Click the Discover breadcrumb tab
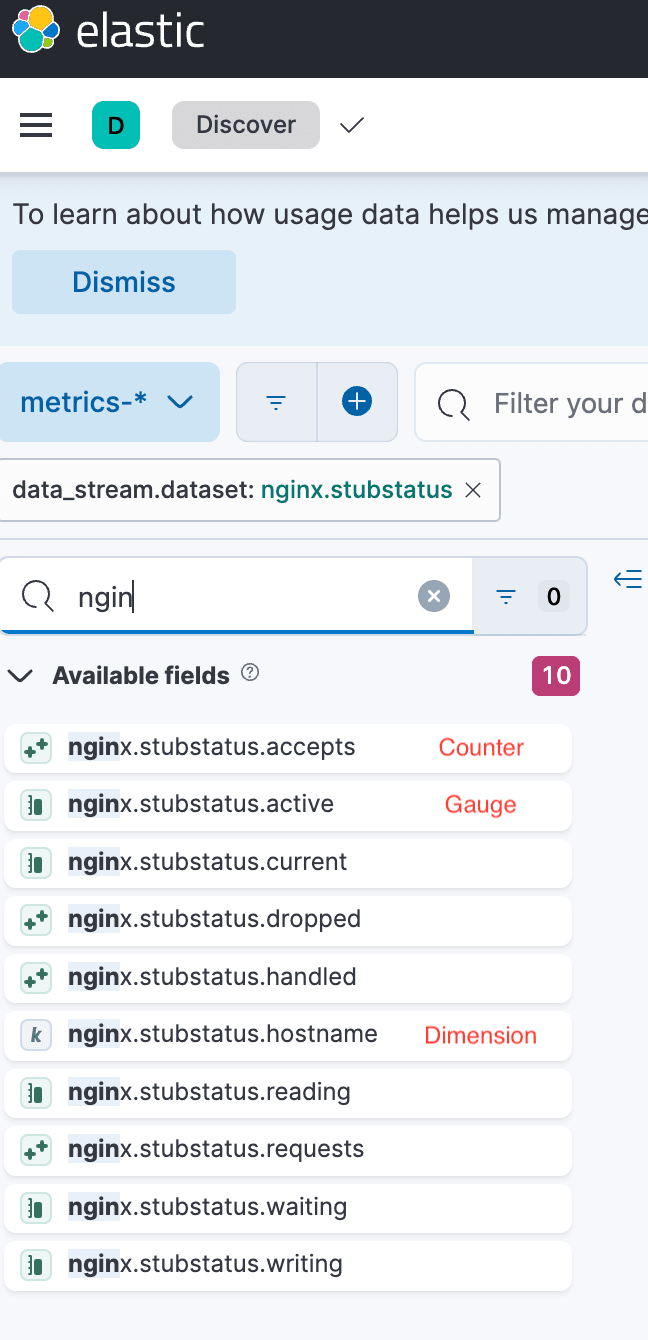The image size is (648, 1340). 246,125
